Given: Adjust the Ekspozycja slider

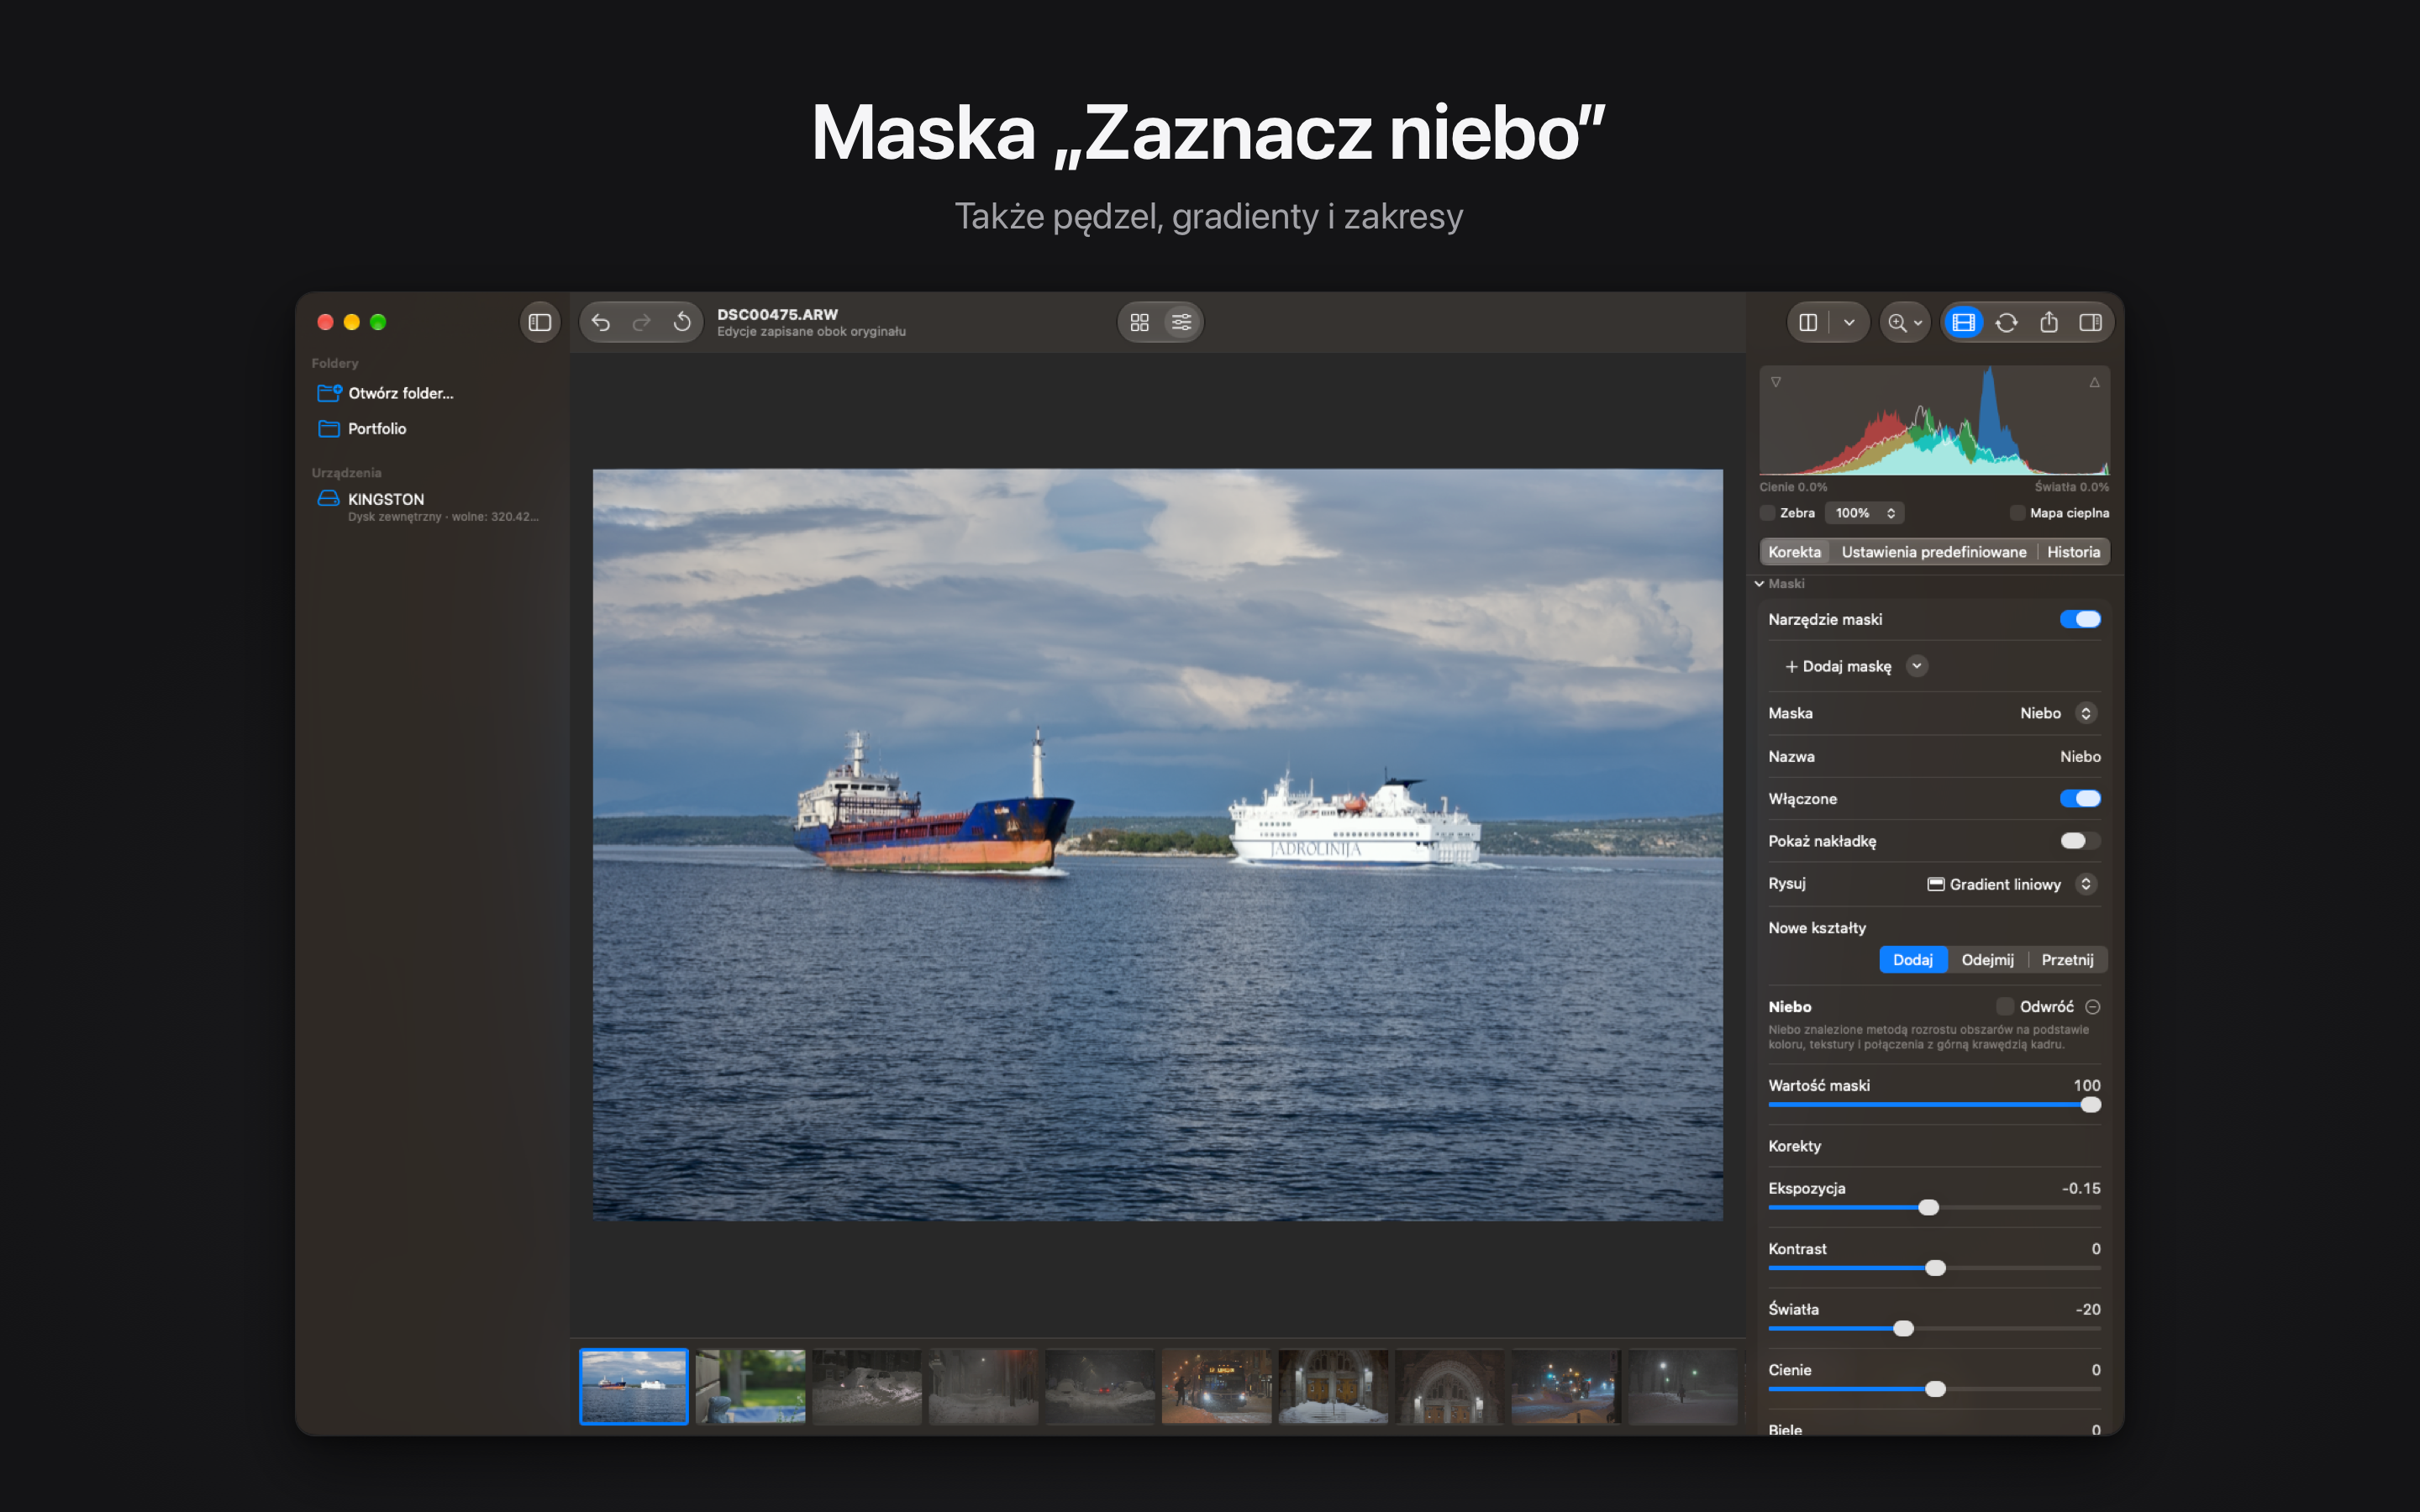Looking at the screenshot, I should pos(1934,1208).
